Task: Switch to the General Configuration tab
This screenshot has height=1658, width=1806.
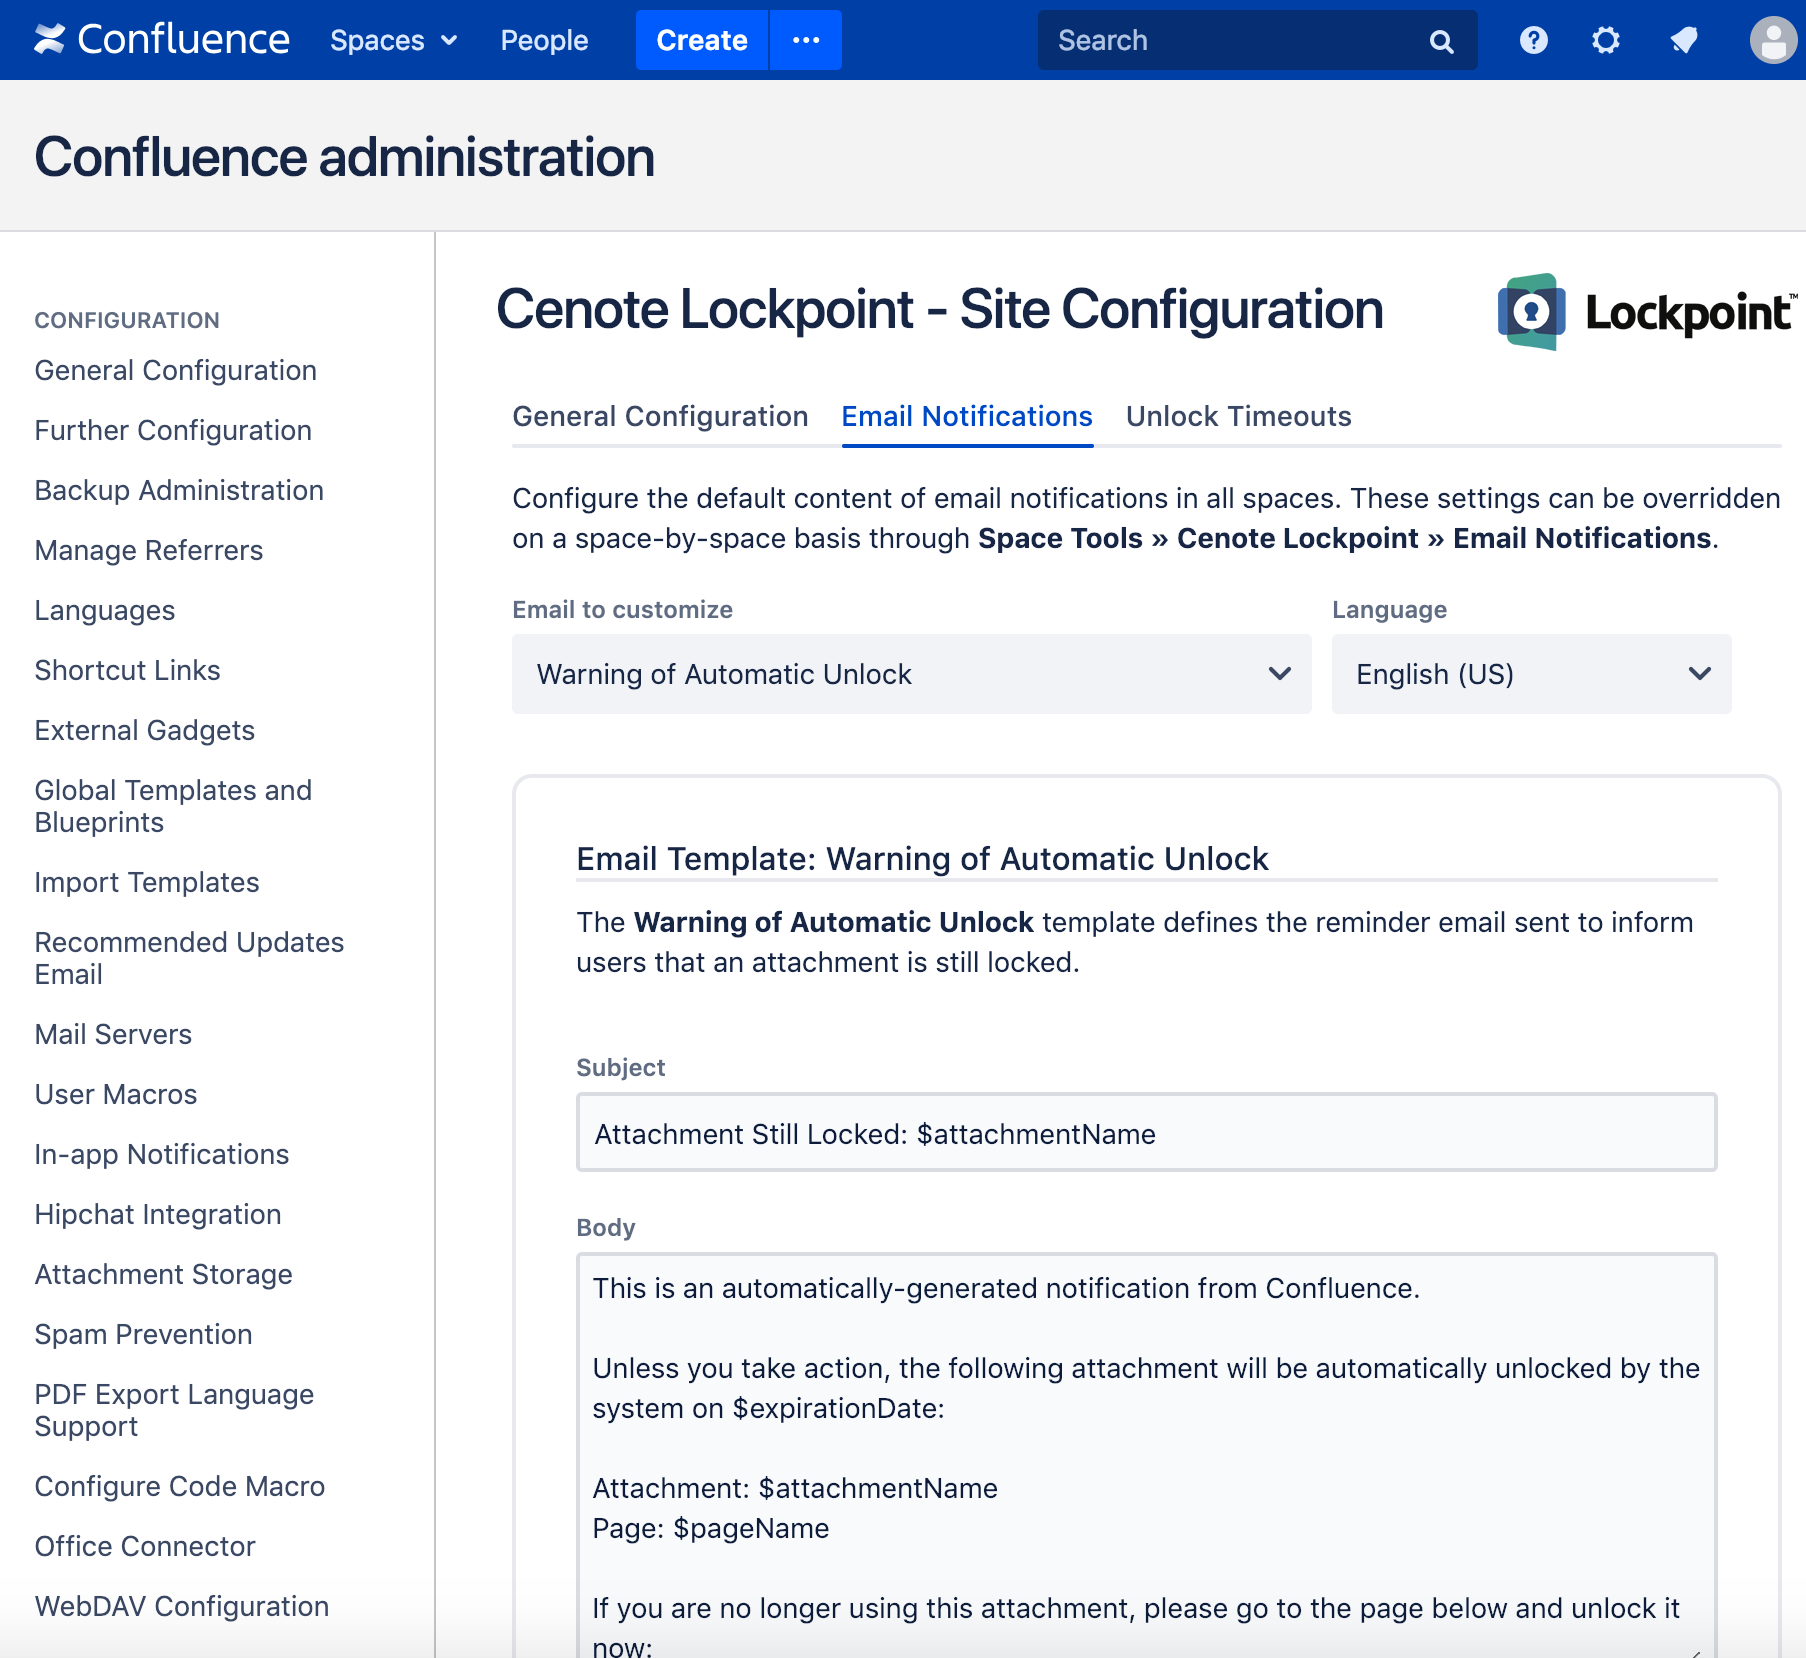Action: [660, 416]
